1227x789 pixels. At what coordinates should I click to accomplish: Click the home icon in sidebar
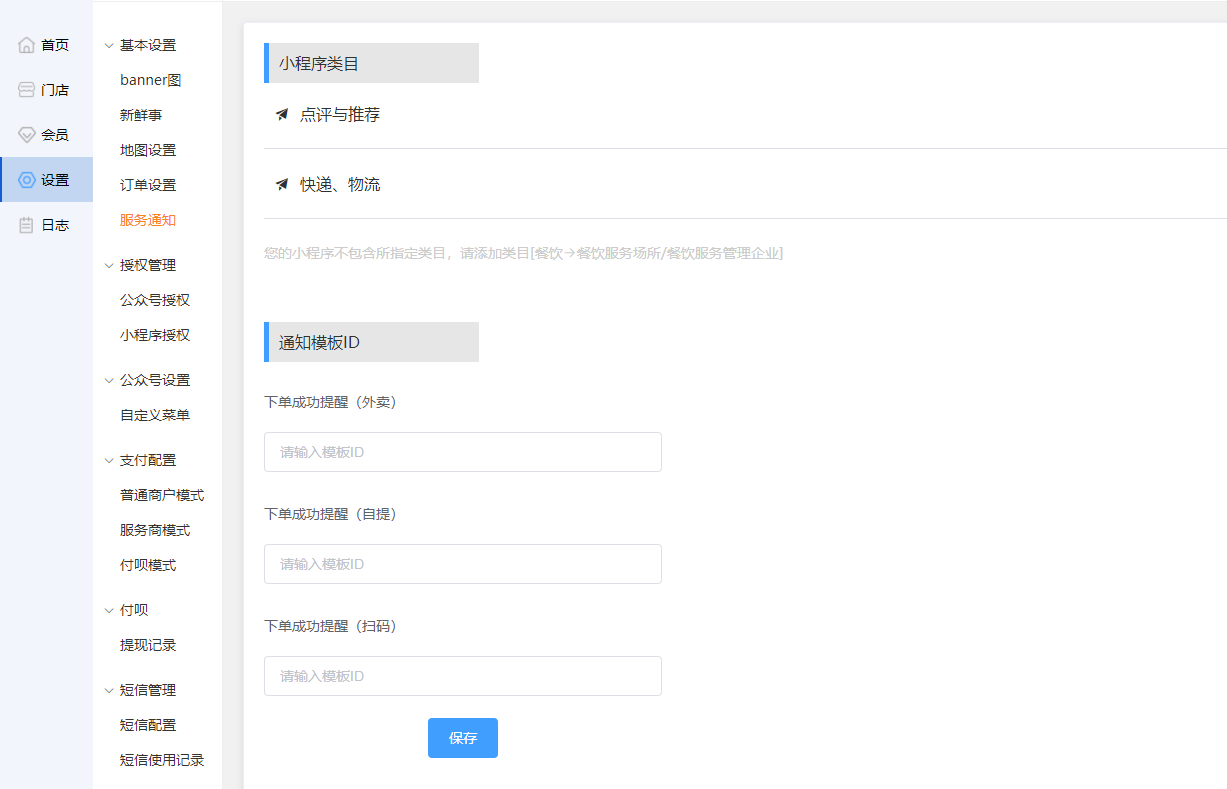[27, 45]
